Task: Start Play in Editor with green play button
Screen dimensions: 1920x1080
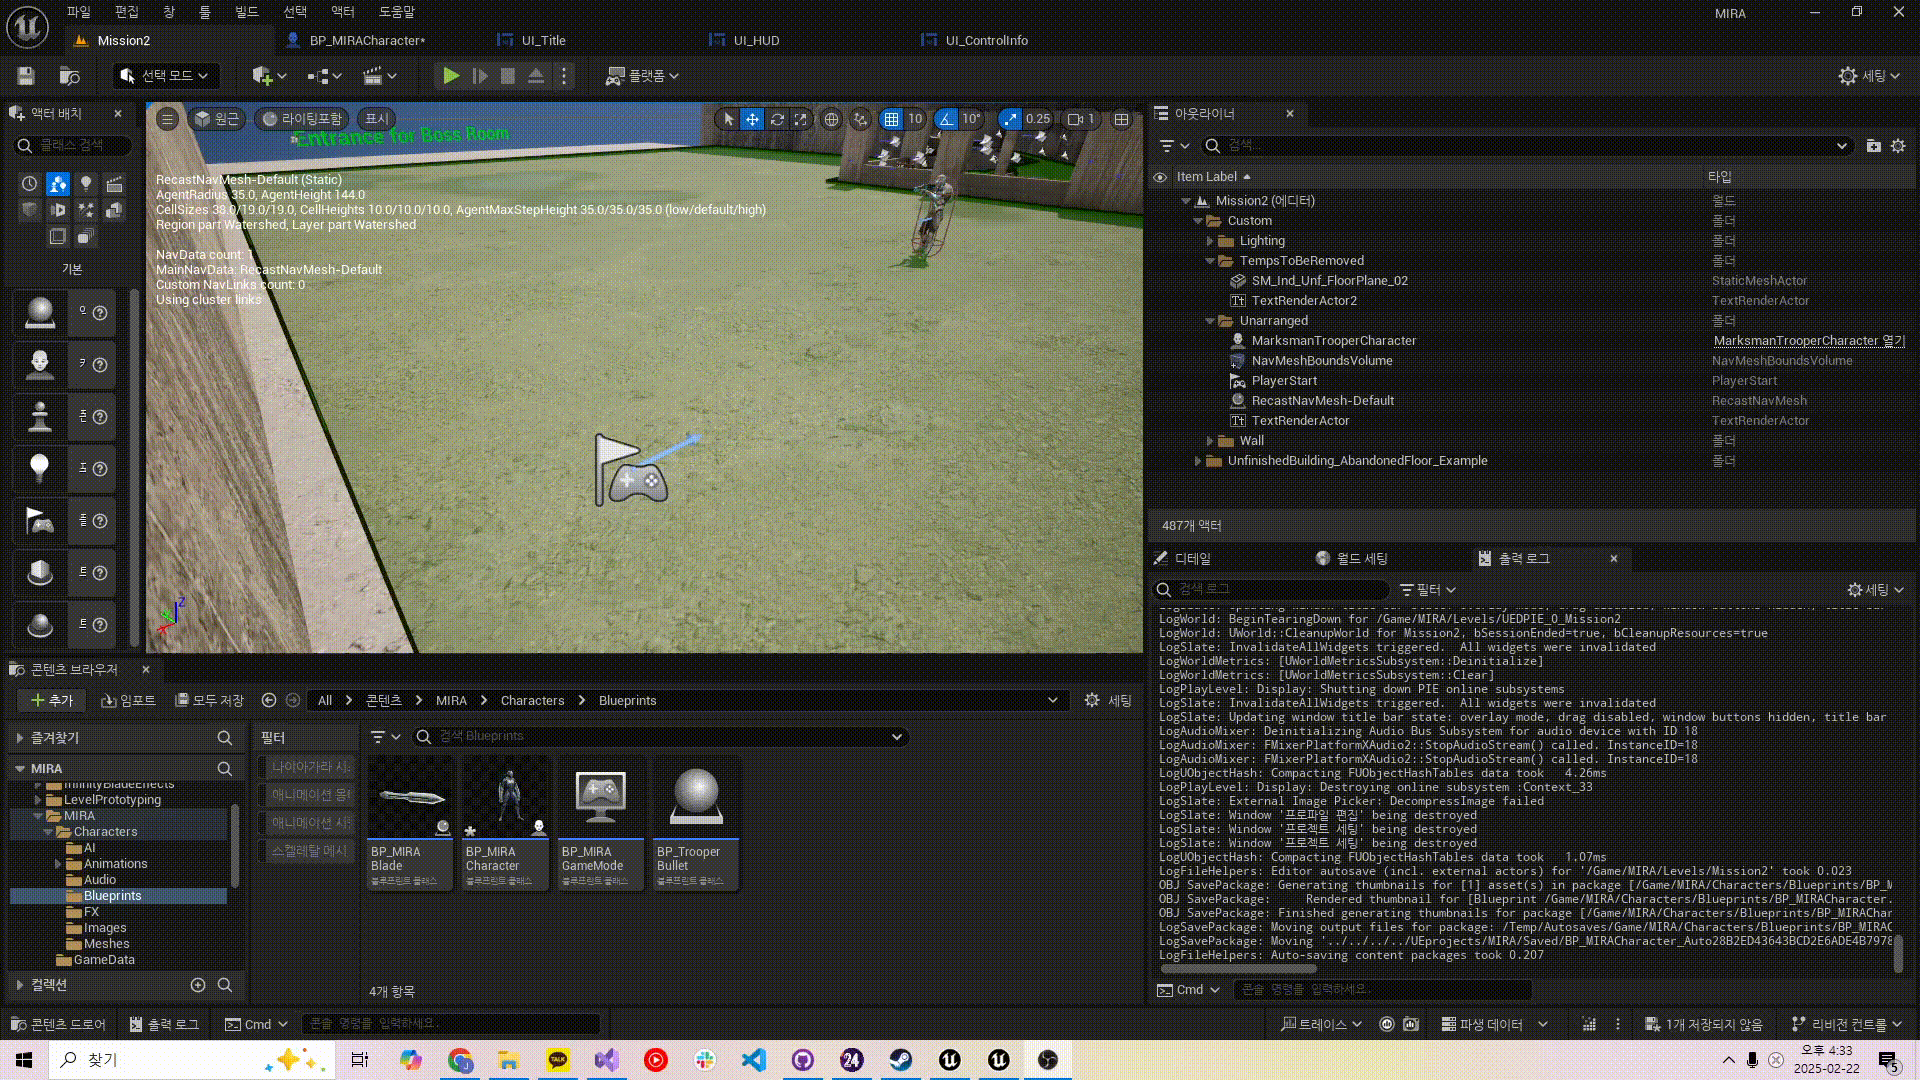Action: coord(451,76)
